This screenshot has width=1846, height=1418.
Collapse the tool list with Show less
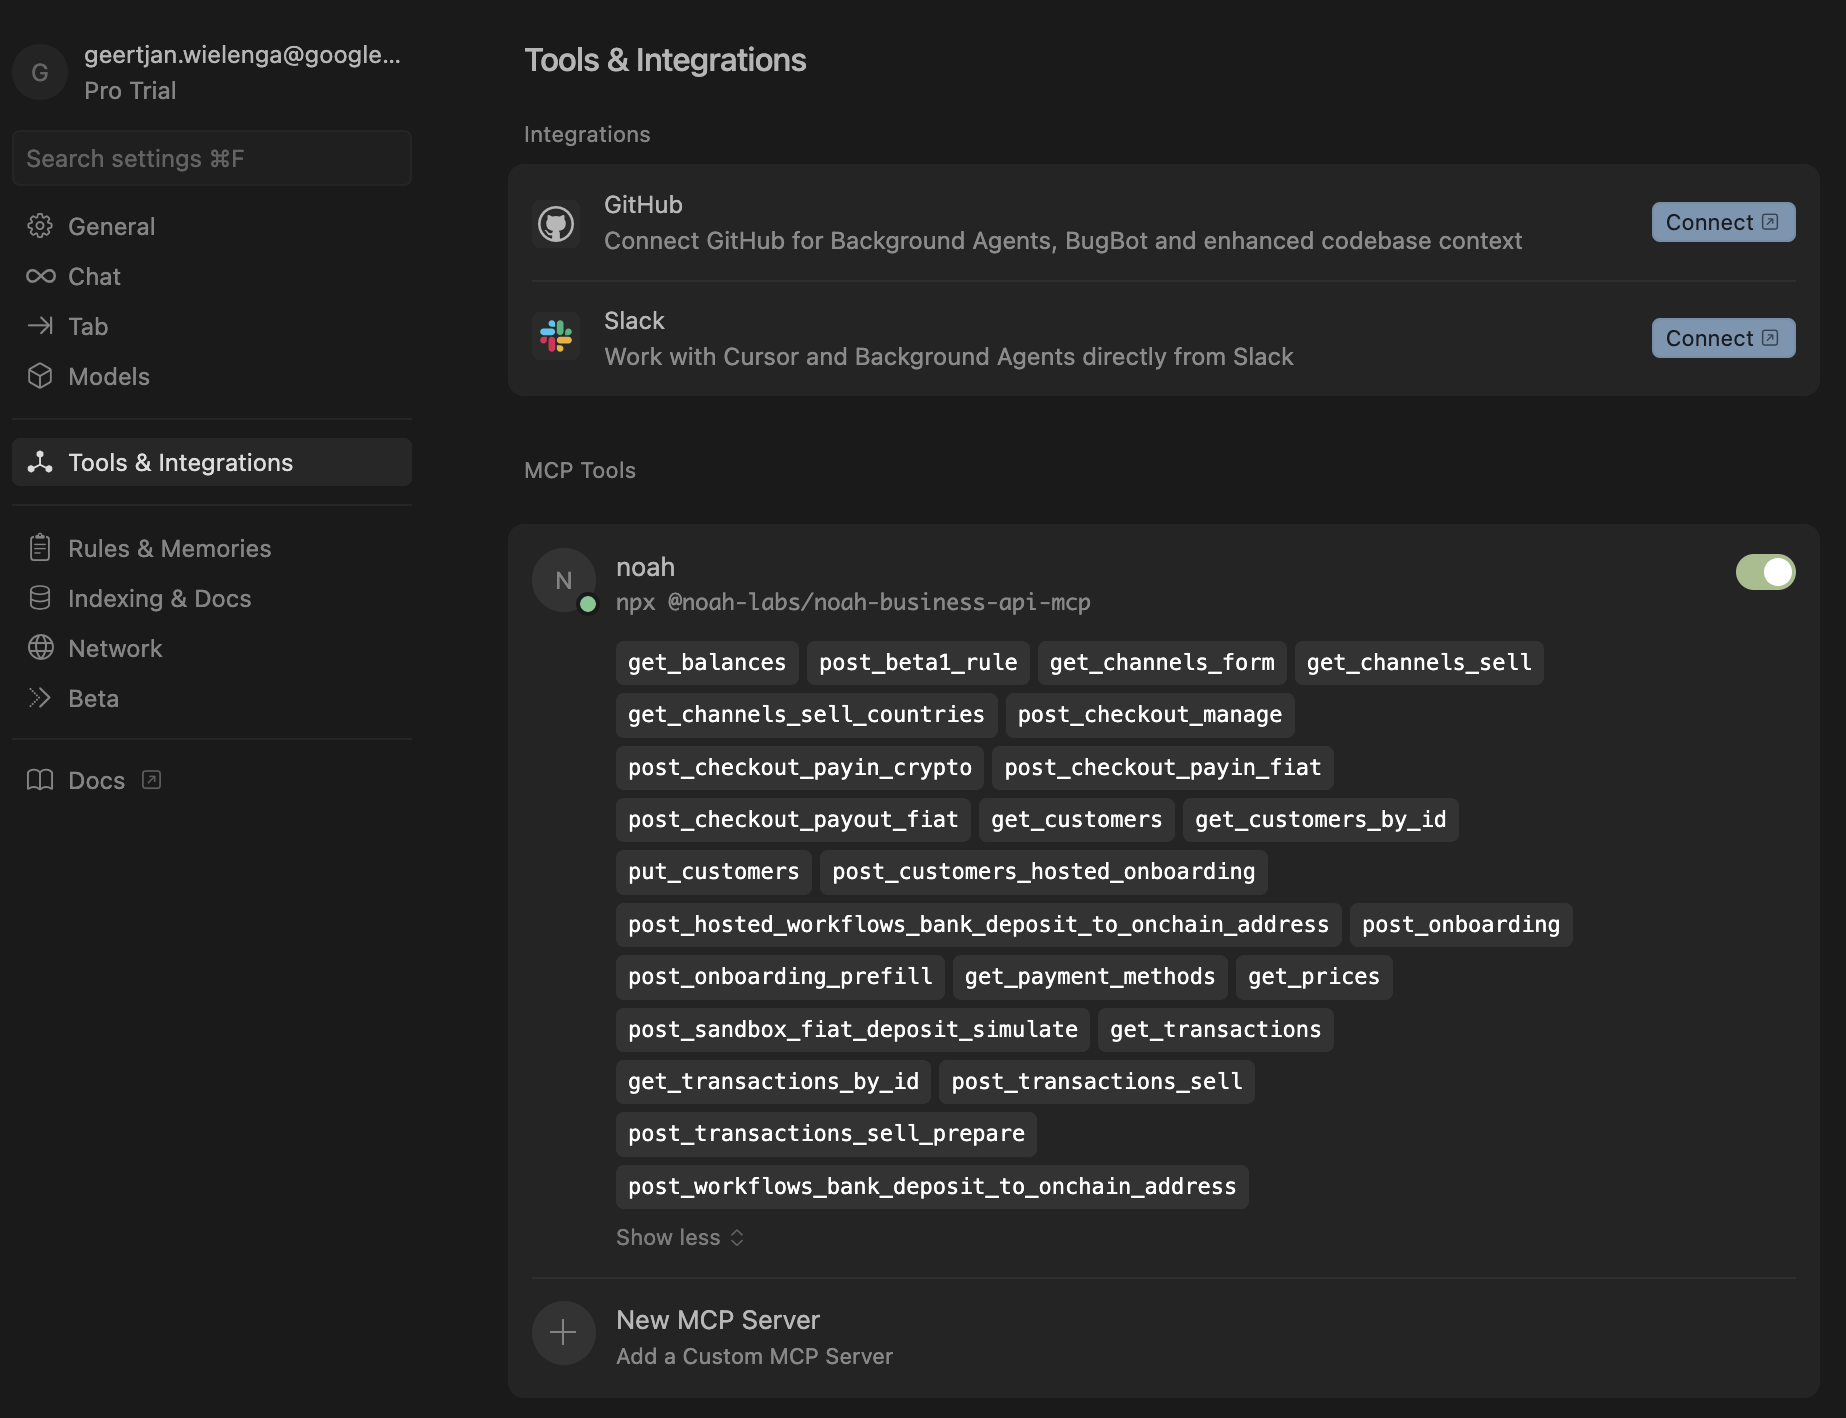(679, 1237)
